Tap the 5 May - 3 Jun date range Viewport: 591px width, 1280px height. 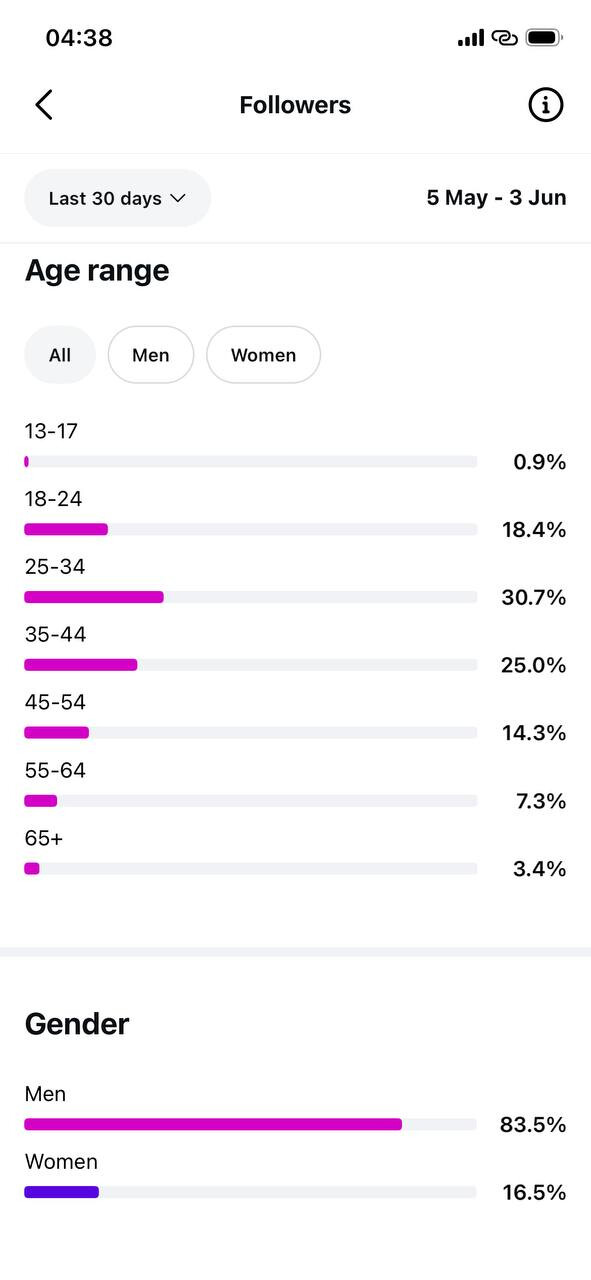tap(497, 198)
